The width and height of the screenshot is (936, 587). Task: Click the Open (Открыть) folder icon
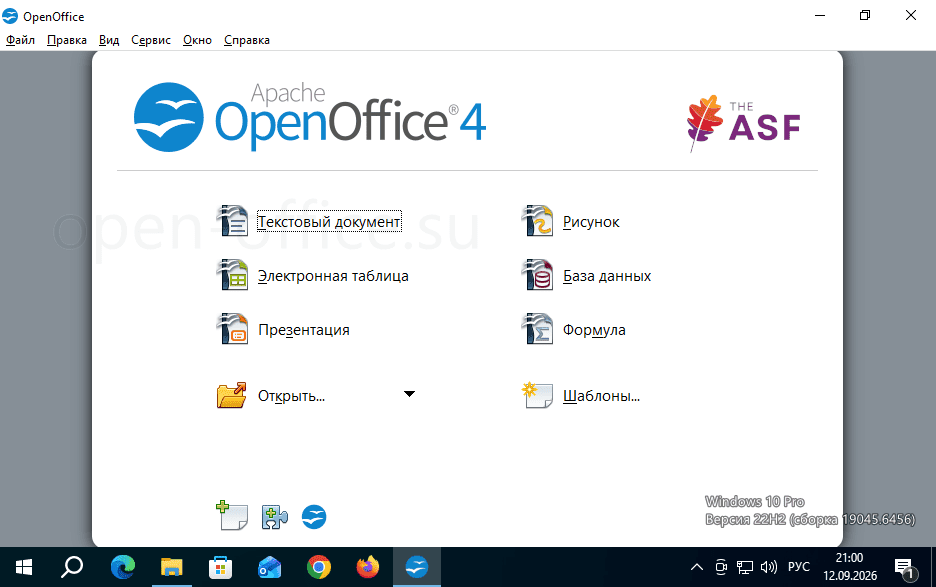(x=232, y=395)
